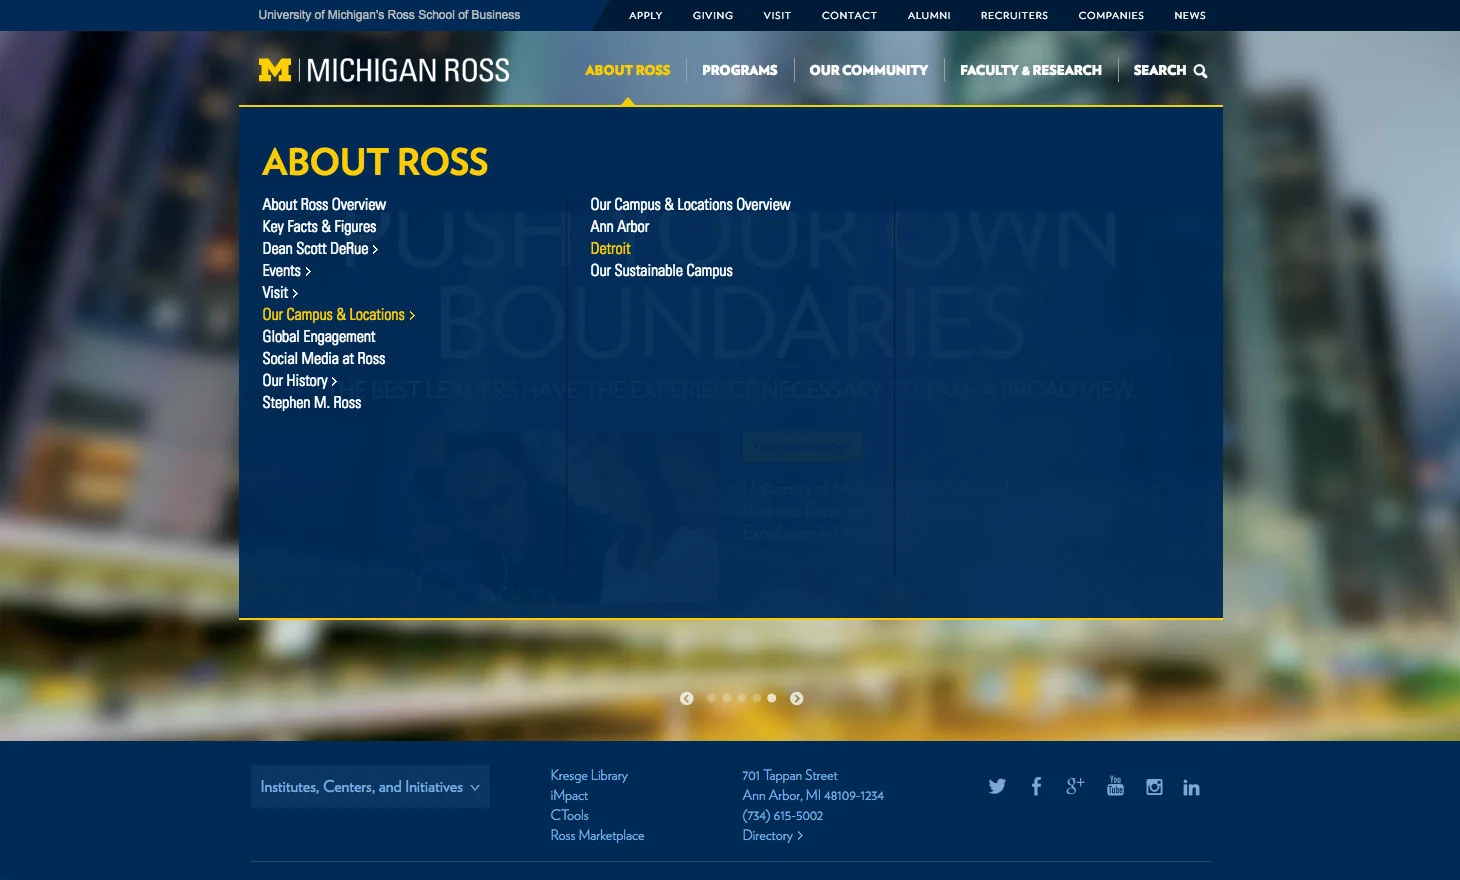This screenshot has height=880, width=1460.
Task: Open the Our Community main menu
Action: 868,70
